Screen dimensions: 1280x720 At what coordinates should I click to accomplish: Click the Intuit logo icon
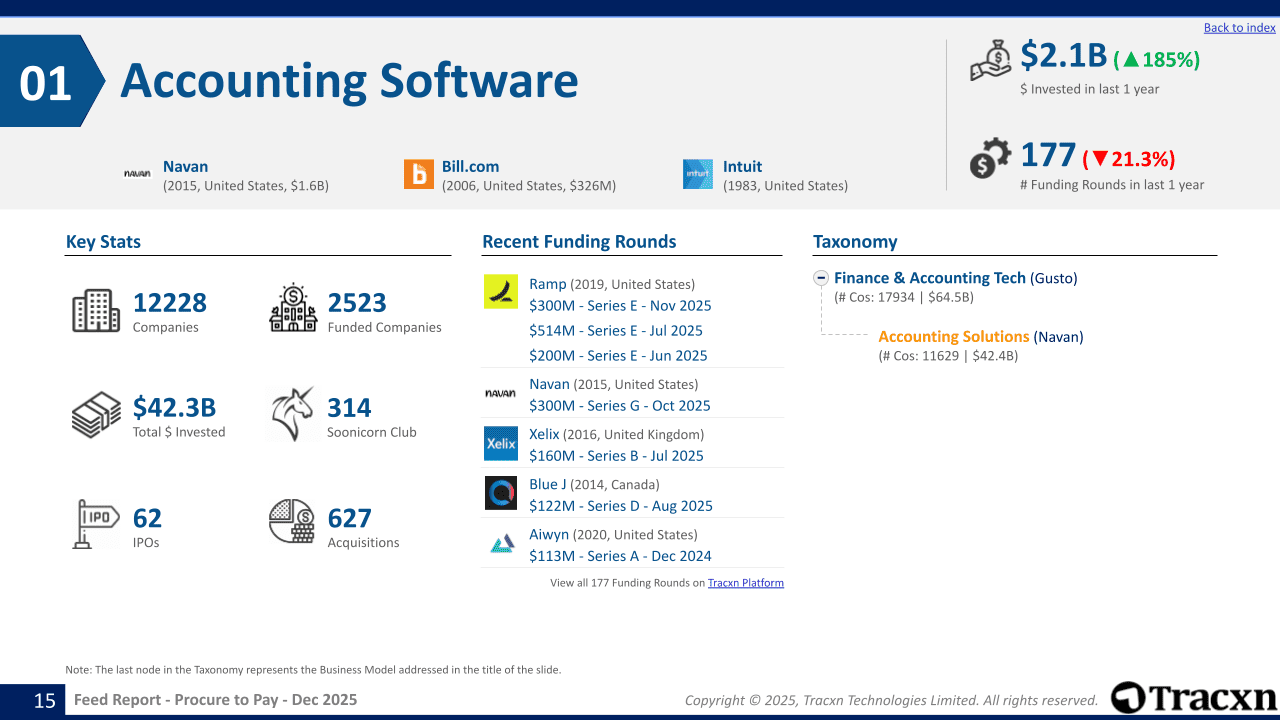698,174
